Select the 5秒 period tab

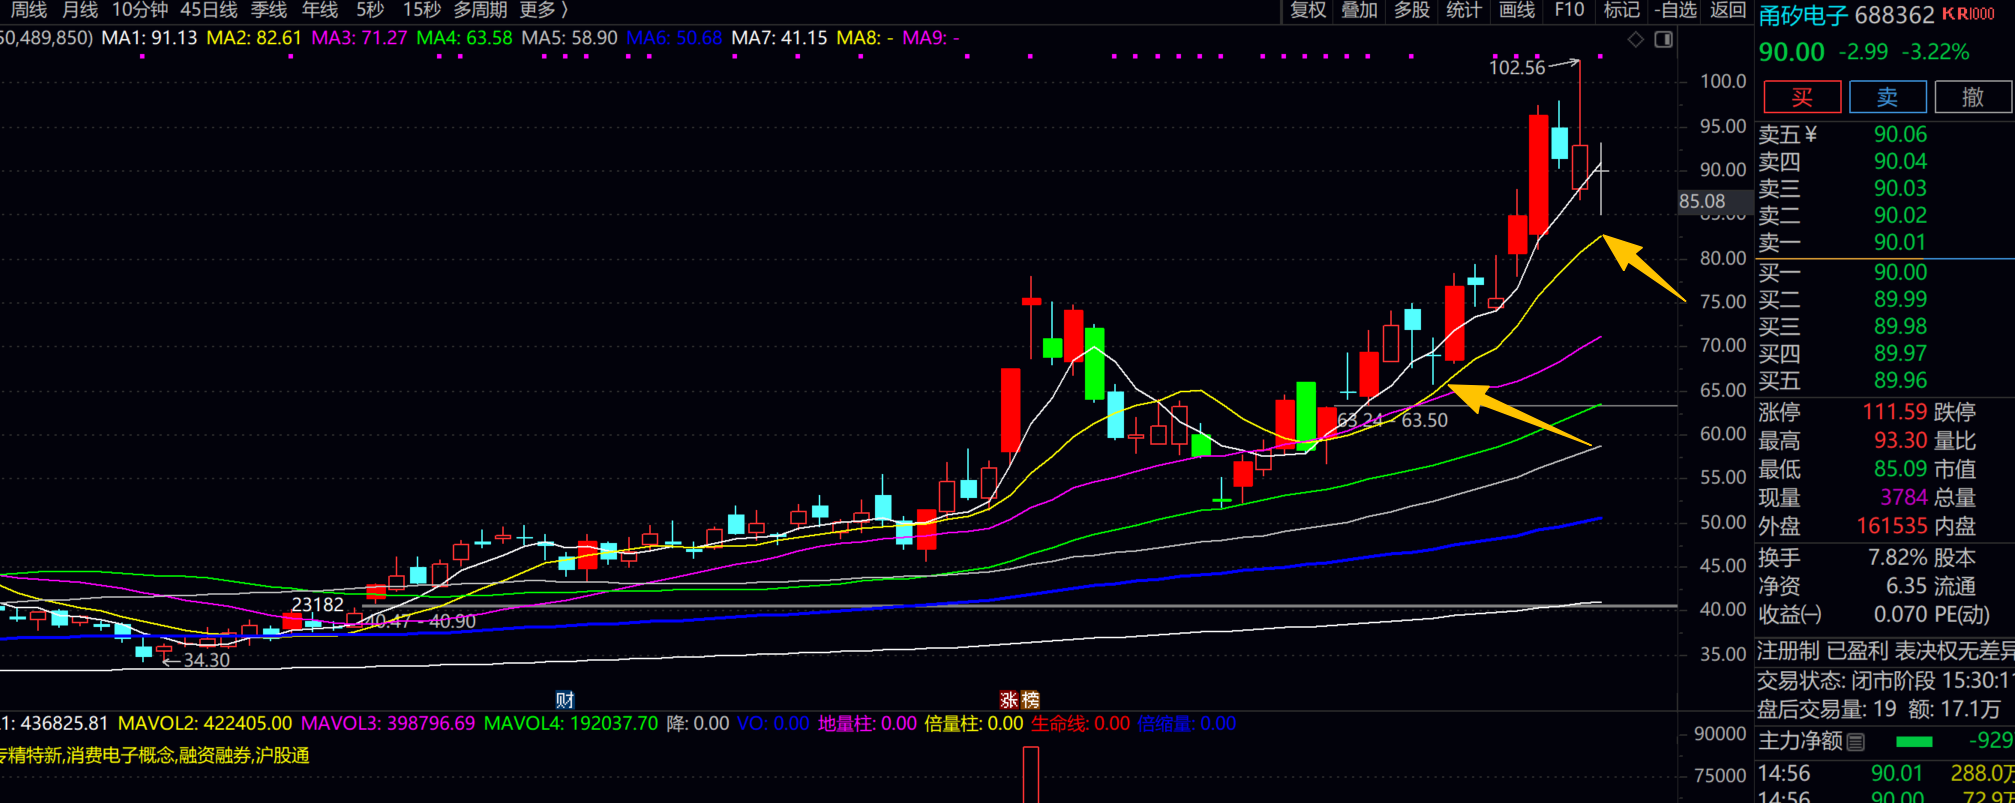(x=370, y=10)
